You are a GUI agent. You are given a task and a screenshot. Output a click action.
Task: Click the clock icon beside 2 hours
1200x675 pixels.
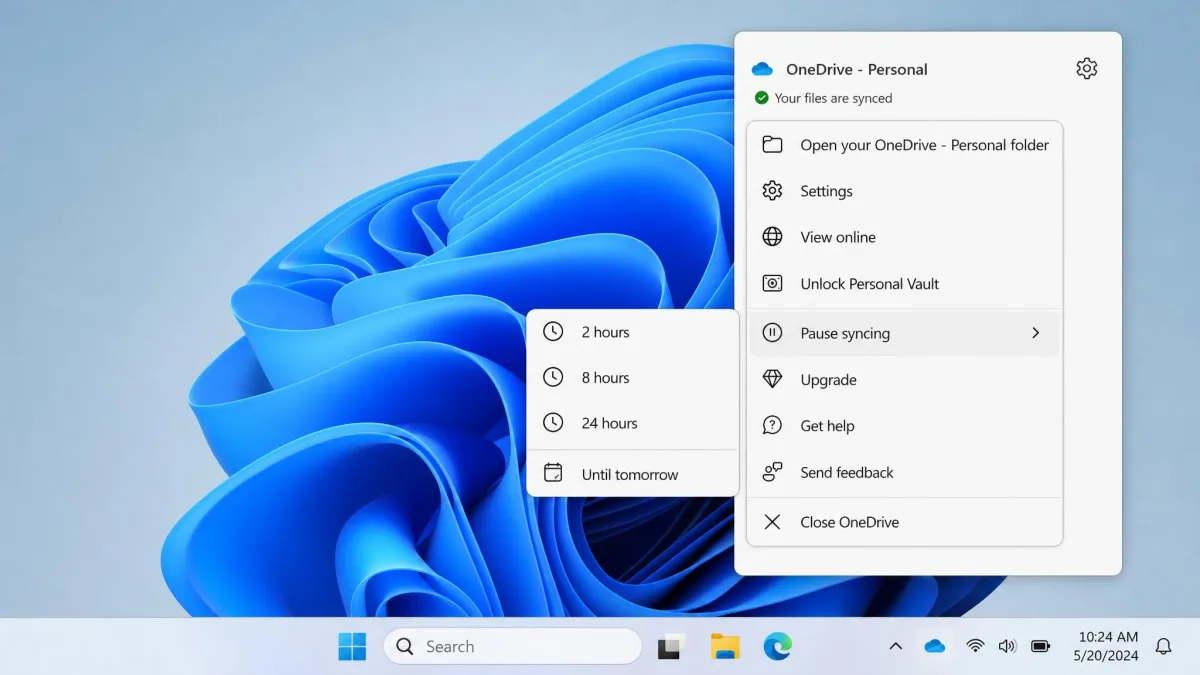(x=553, y=332)
